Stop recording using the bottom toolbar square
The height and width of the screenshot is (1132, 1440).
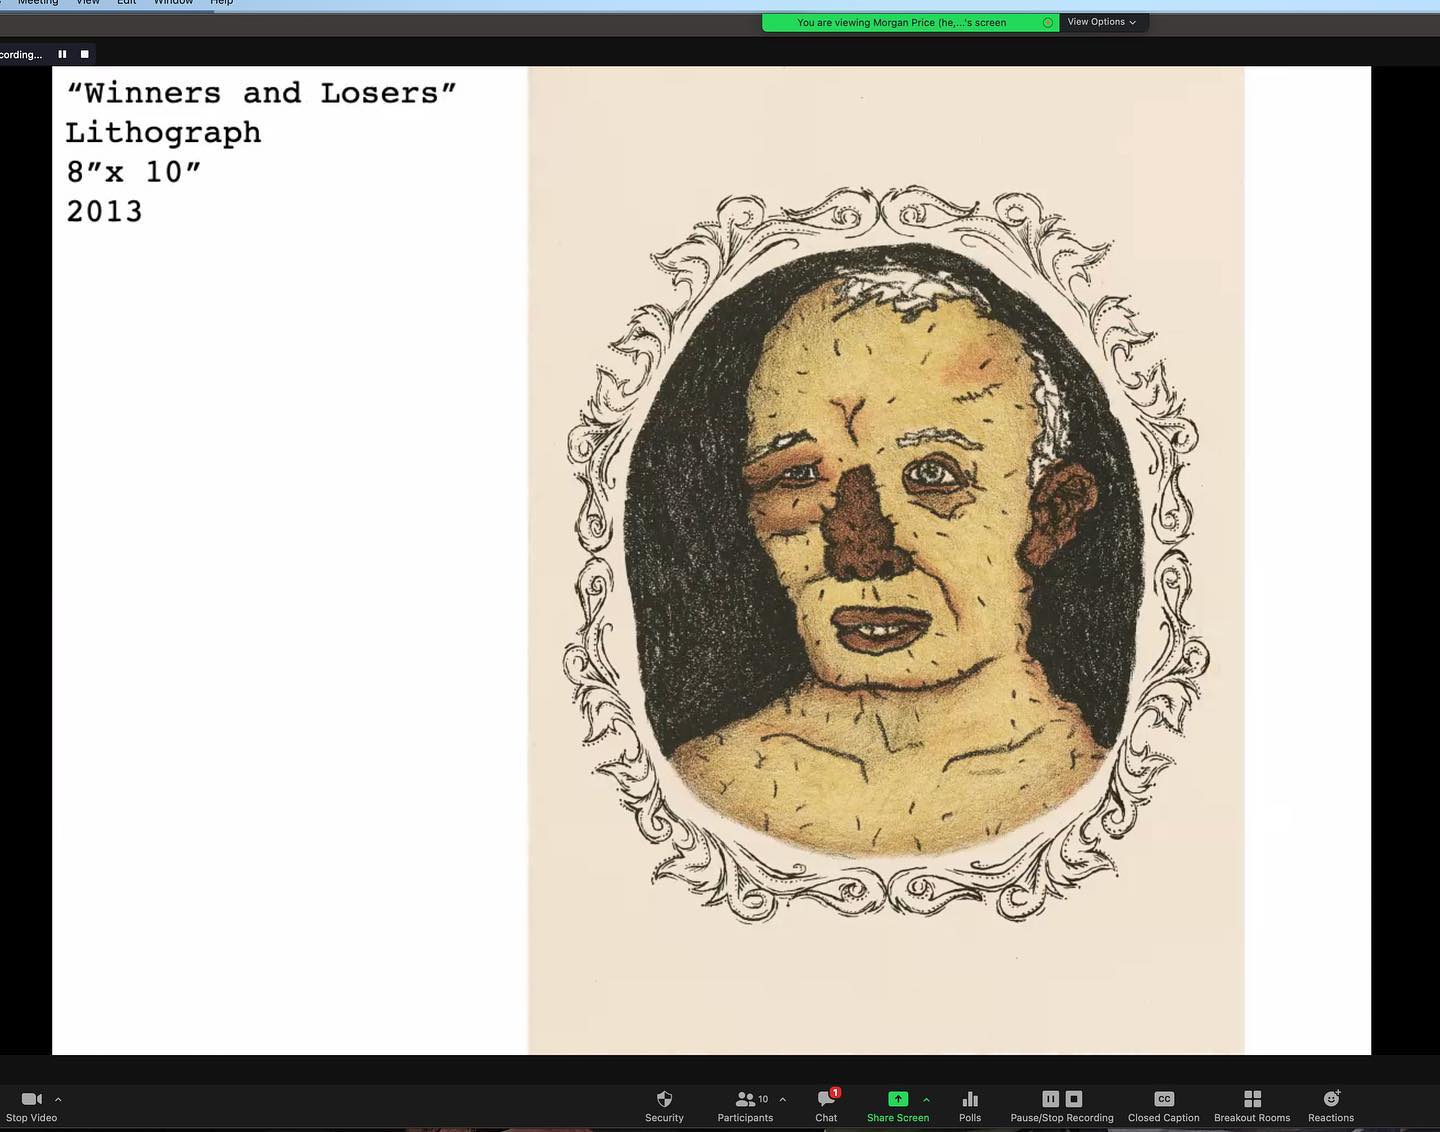pyautogui.click(x=1074, y=1098)
